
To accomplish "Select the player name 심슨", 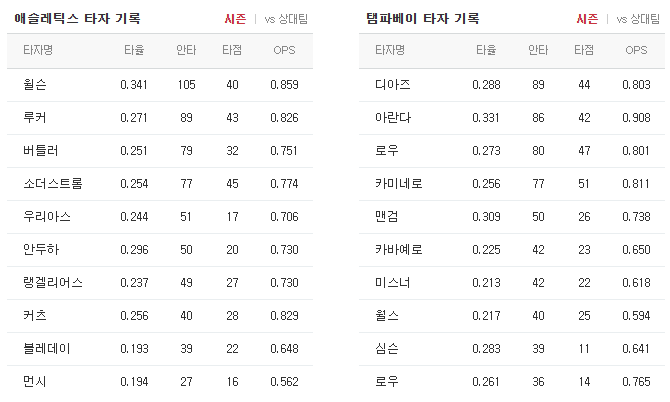I will [x=387, y=349].
